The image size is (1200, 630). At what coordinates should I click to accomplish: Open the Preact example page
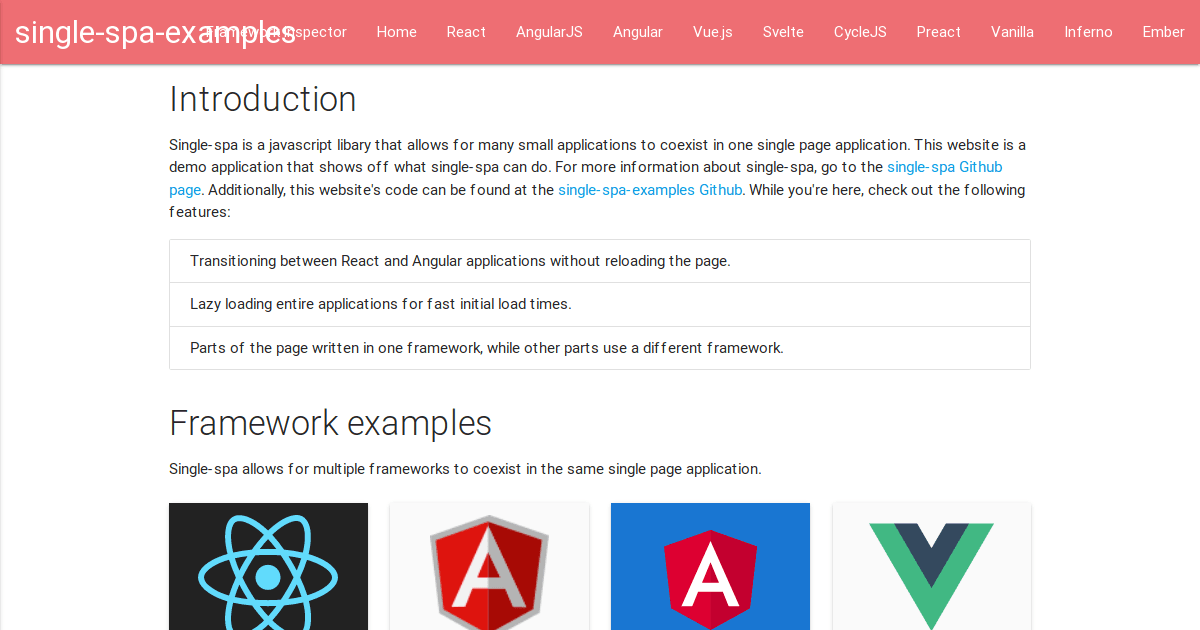point(938,32)
